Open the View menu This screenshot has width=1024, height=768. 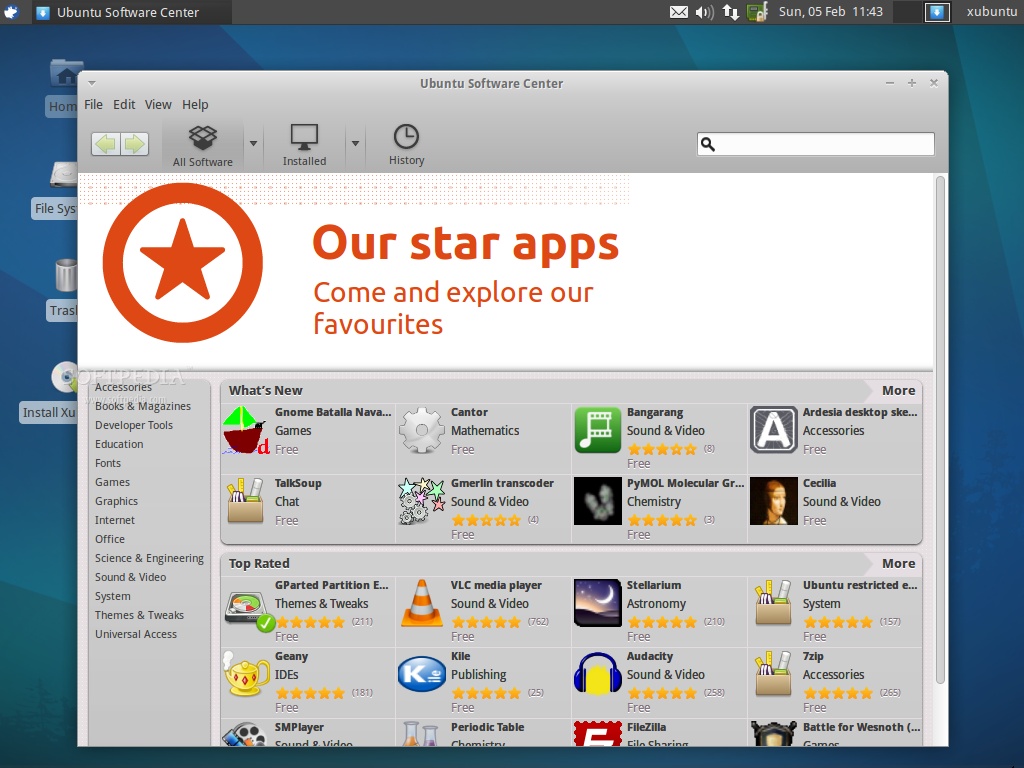(158, 104)
